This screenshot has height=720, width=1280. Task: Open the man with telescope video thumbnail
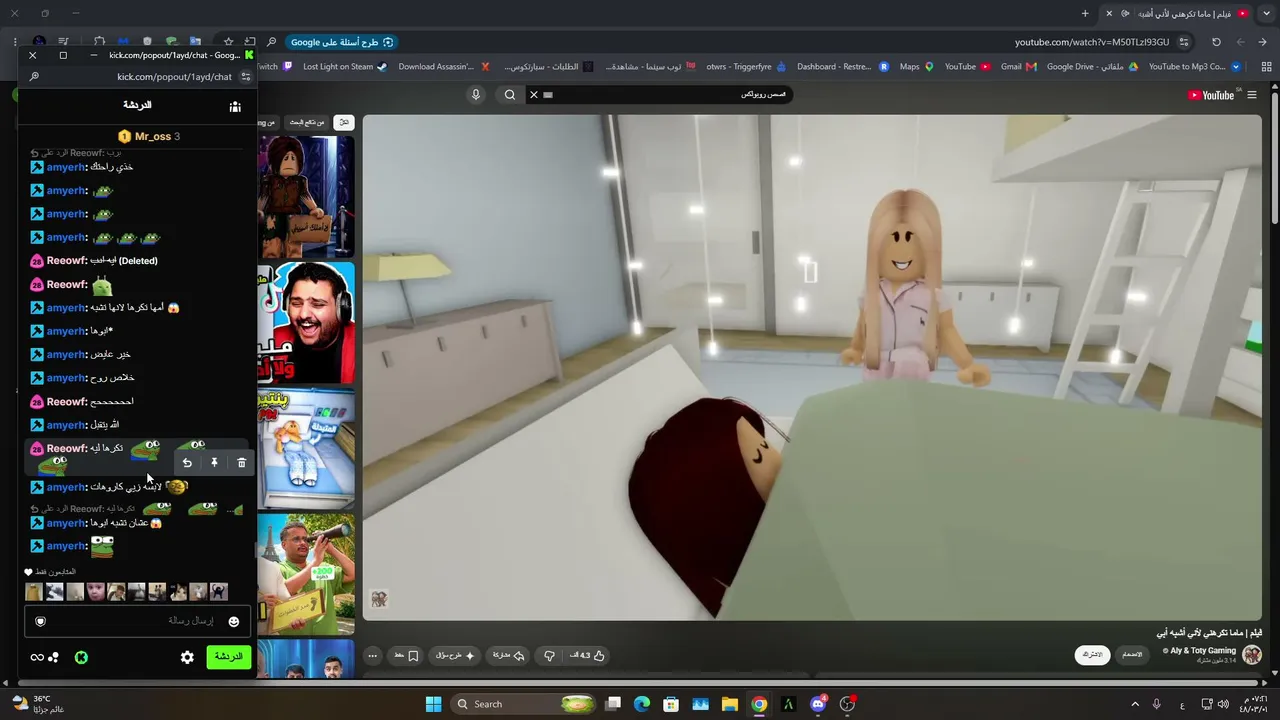tap(306, 574)
